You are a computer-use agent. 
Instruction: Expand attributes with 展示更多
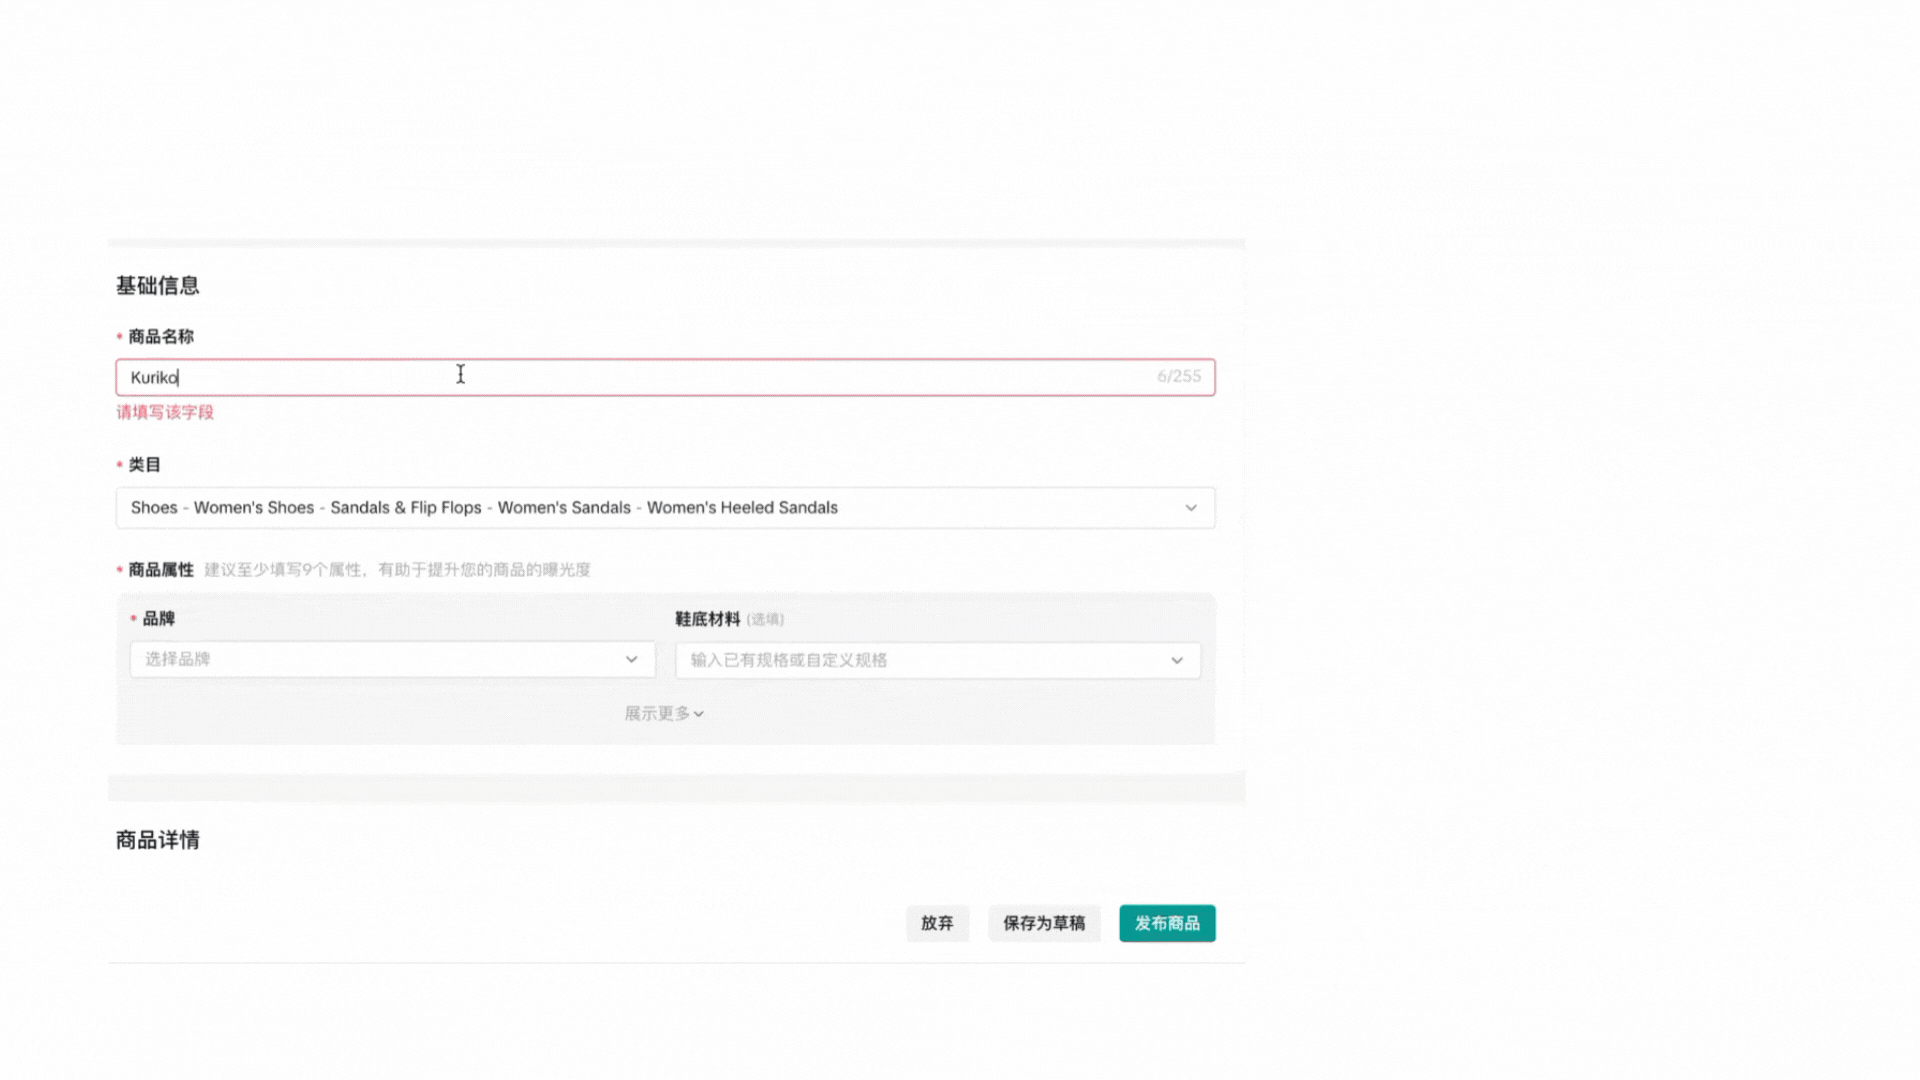pos(657,713)
